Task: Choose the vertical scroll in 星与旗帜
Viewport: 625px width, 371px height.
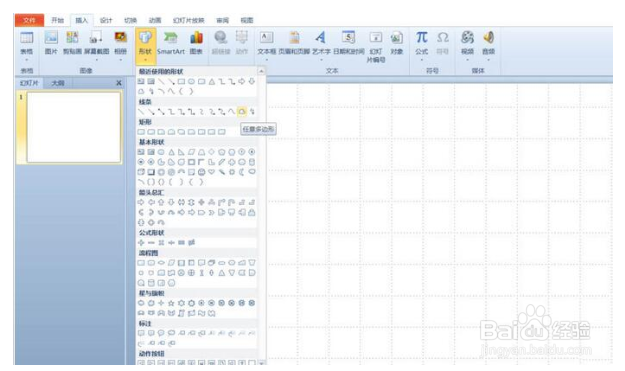Action: [181, 313]
